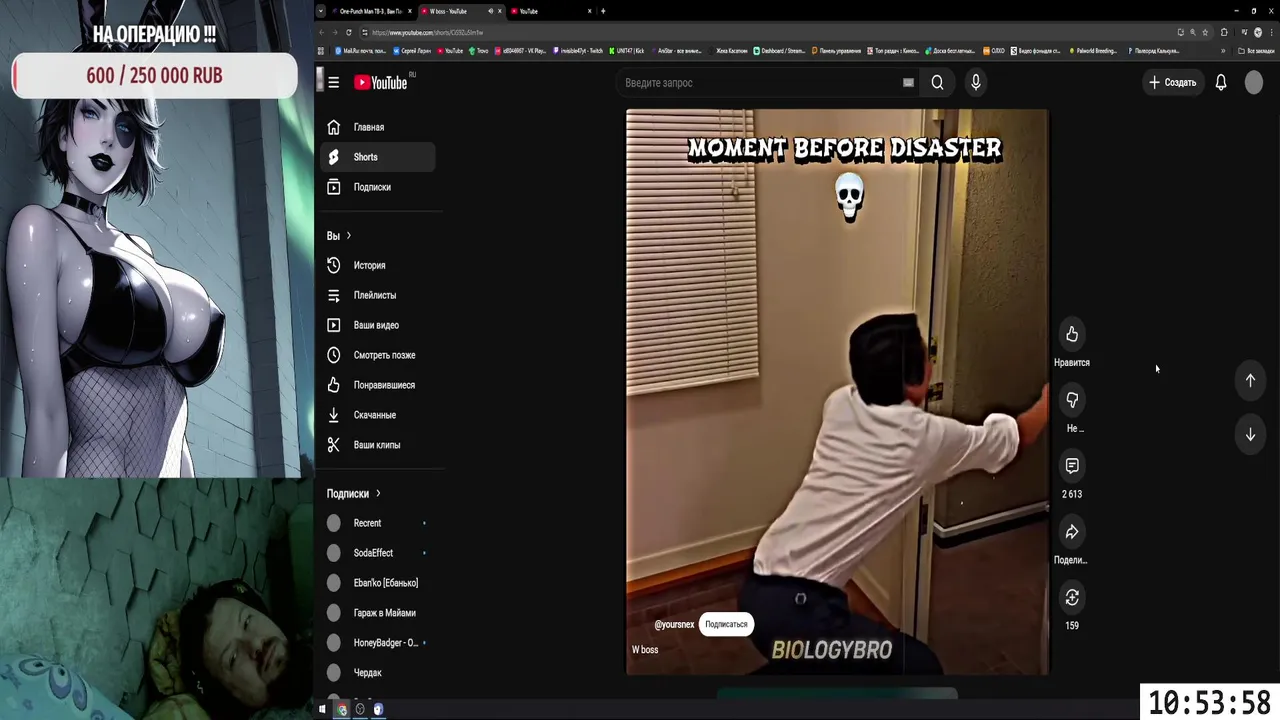Mute the W boss tab audio icon
Image resolution: width=1280 pixels, height=720 pixels.
point(490,11)
